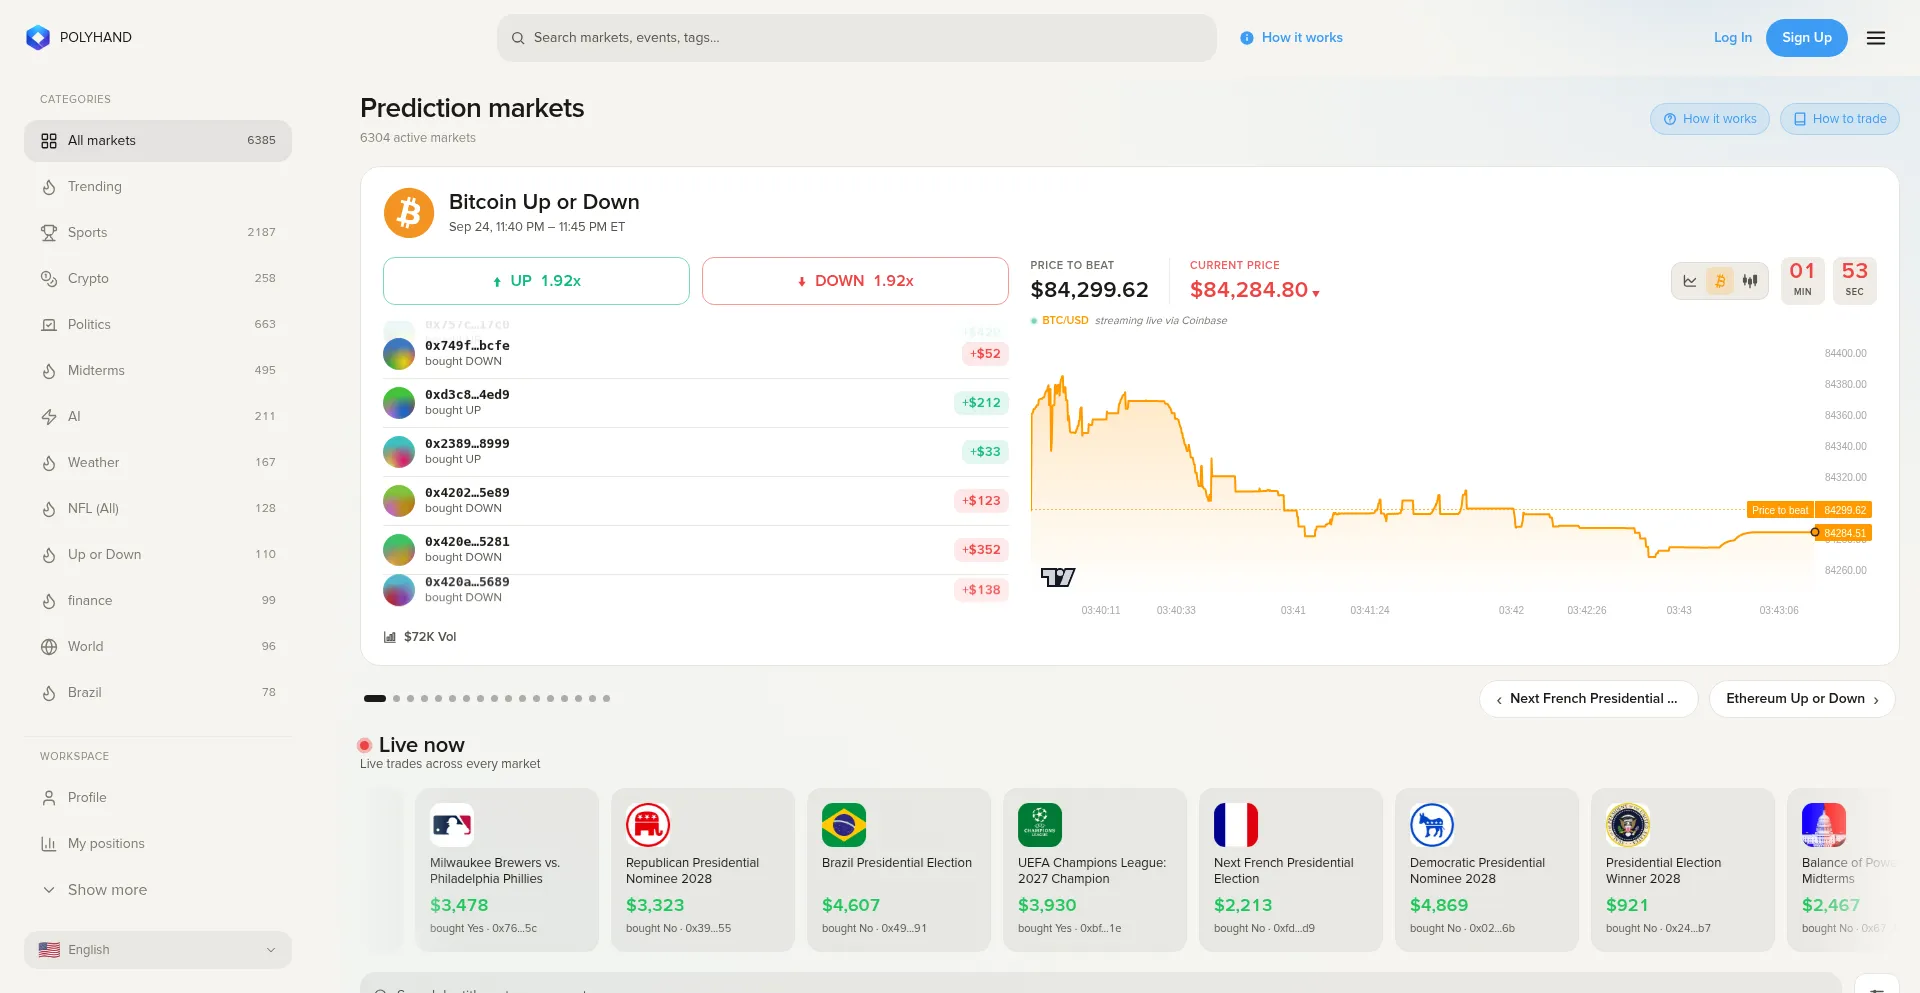Click the search magnifier icon

pyautogui.click(x=518, y=38)
